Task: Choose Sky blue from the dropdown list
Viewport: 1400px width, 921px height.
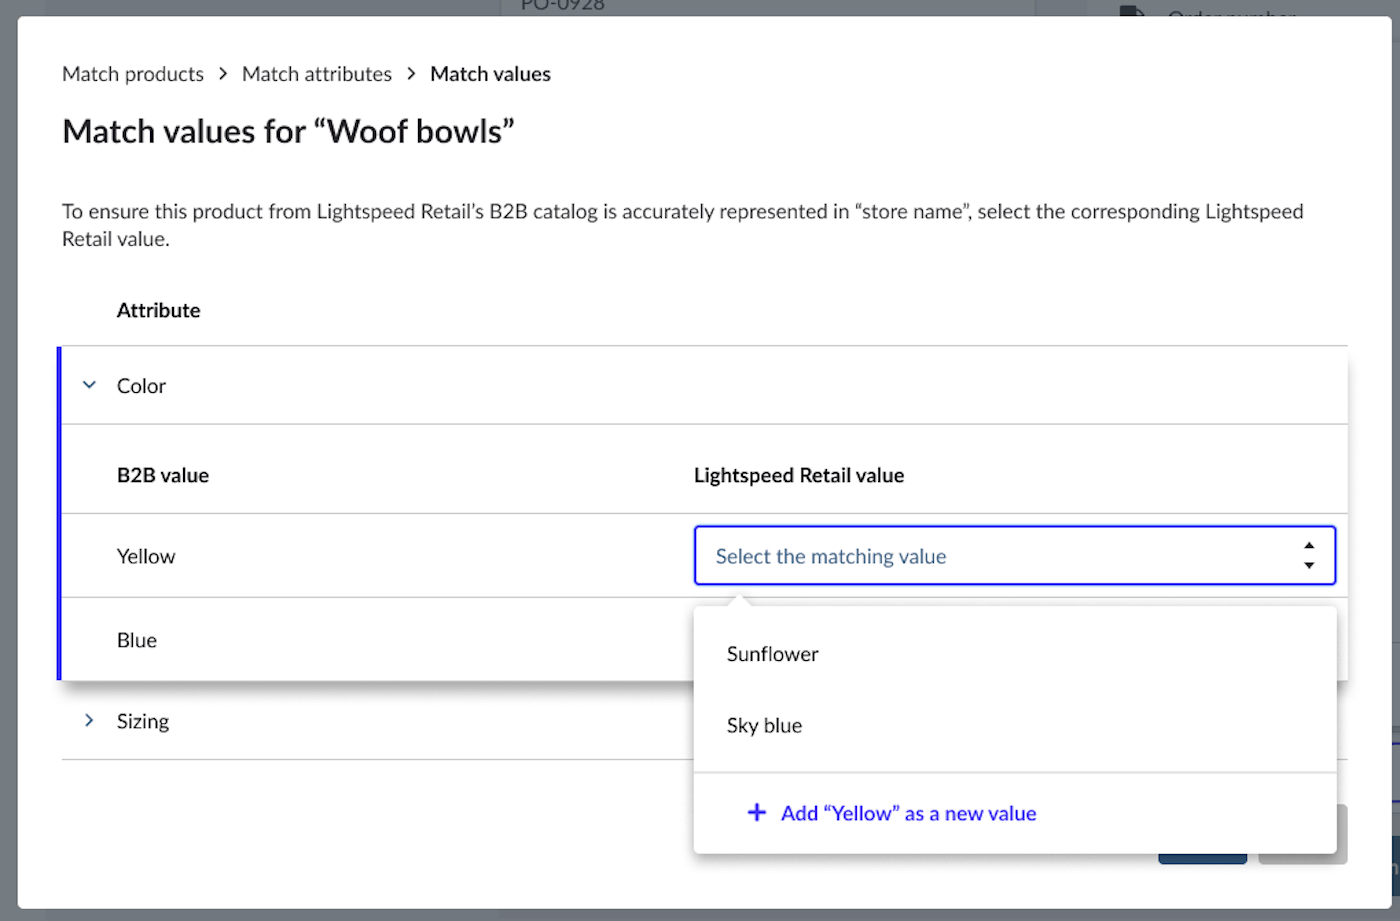Action: (x=764, y=726)
